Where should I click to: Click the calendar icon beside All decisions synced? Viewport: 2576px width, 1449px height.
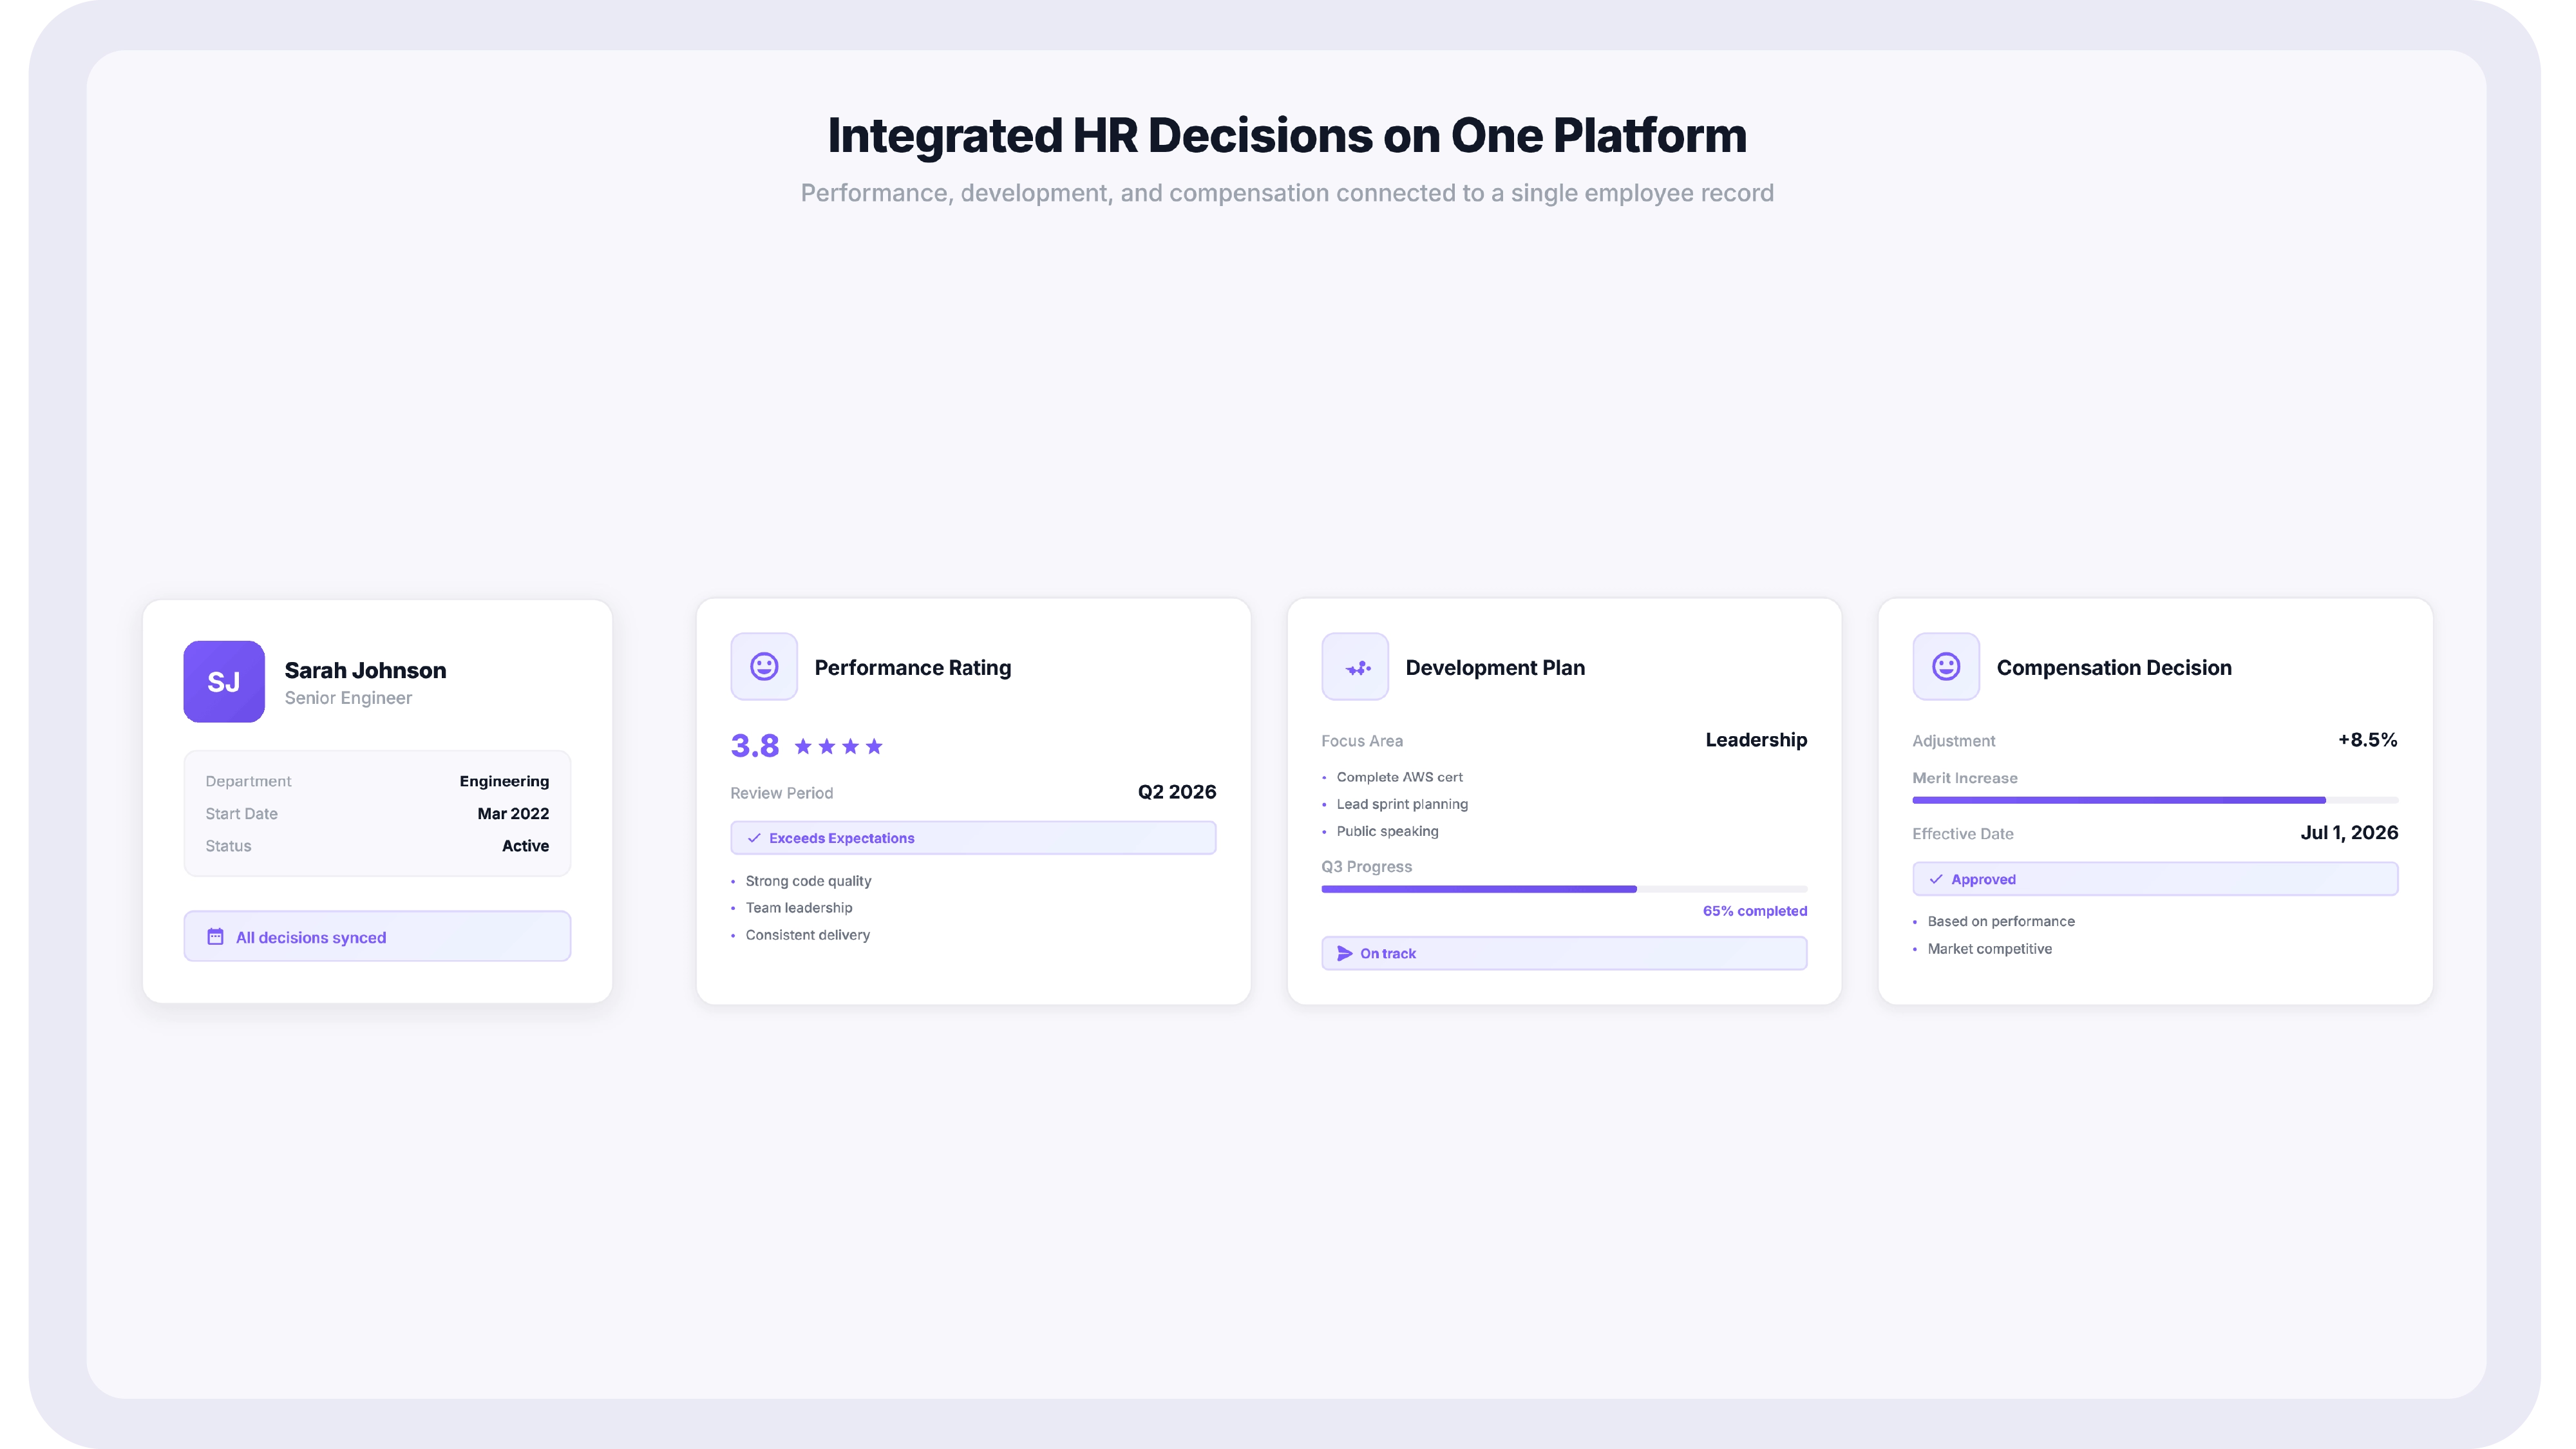coord(215,937)
